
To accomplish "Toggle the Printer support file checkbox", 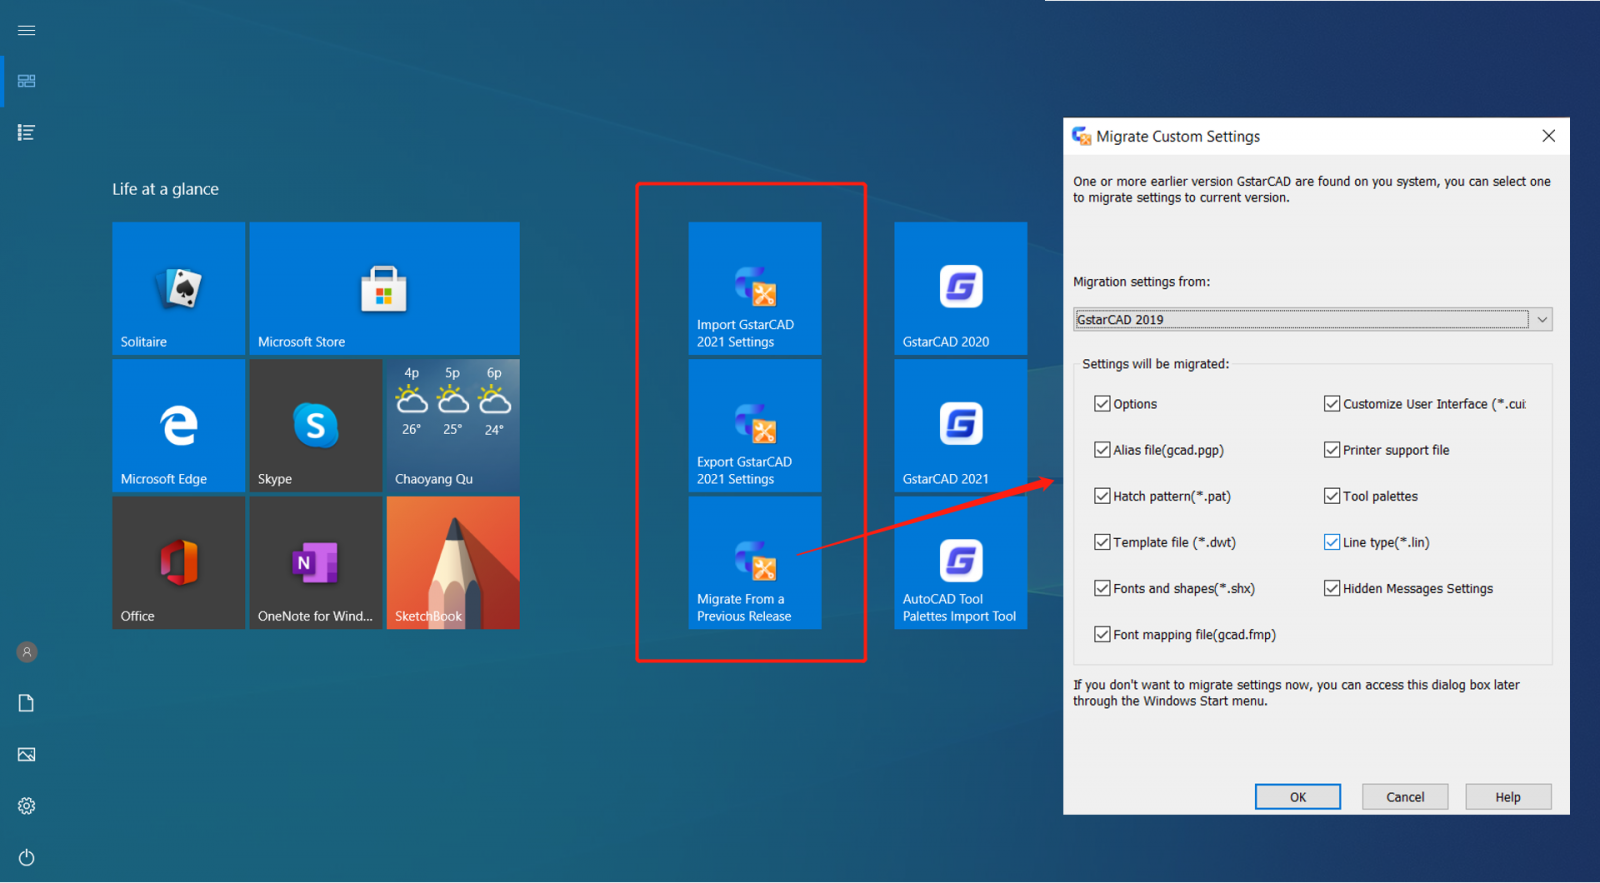I will pyautogui.click(x=1332, y=450).
